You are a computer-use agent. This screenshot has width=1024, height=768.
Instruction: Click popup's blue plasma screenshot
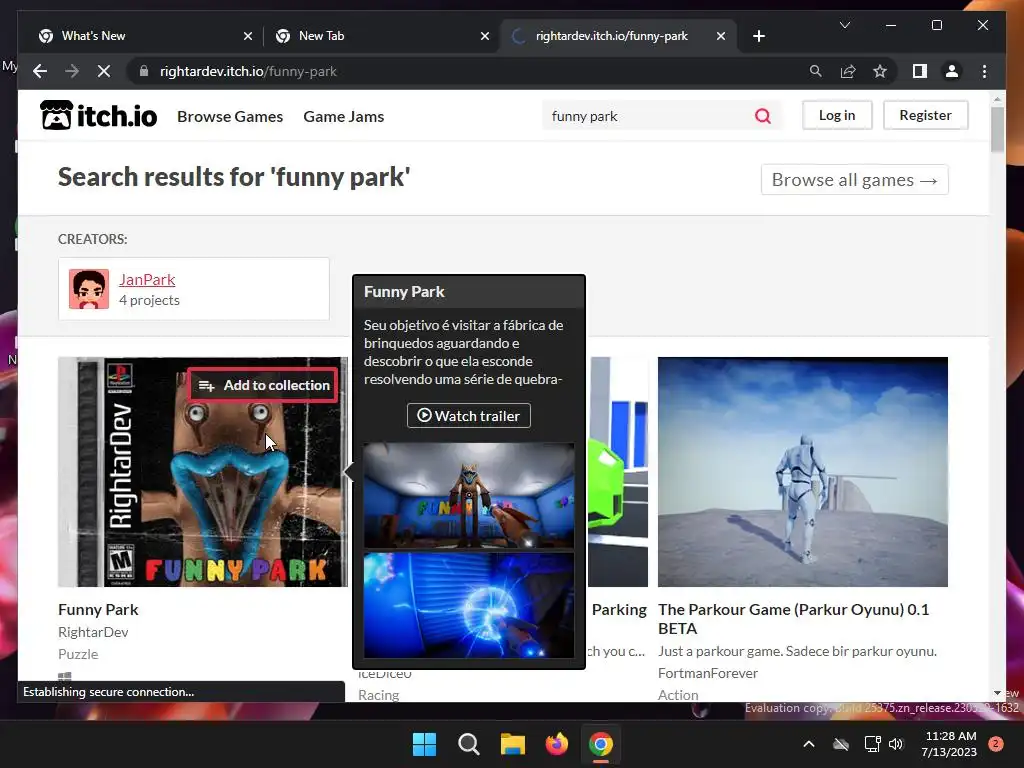click(x=469, y=605)
